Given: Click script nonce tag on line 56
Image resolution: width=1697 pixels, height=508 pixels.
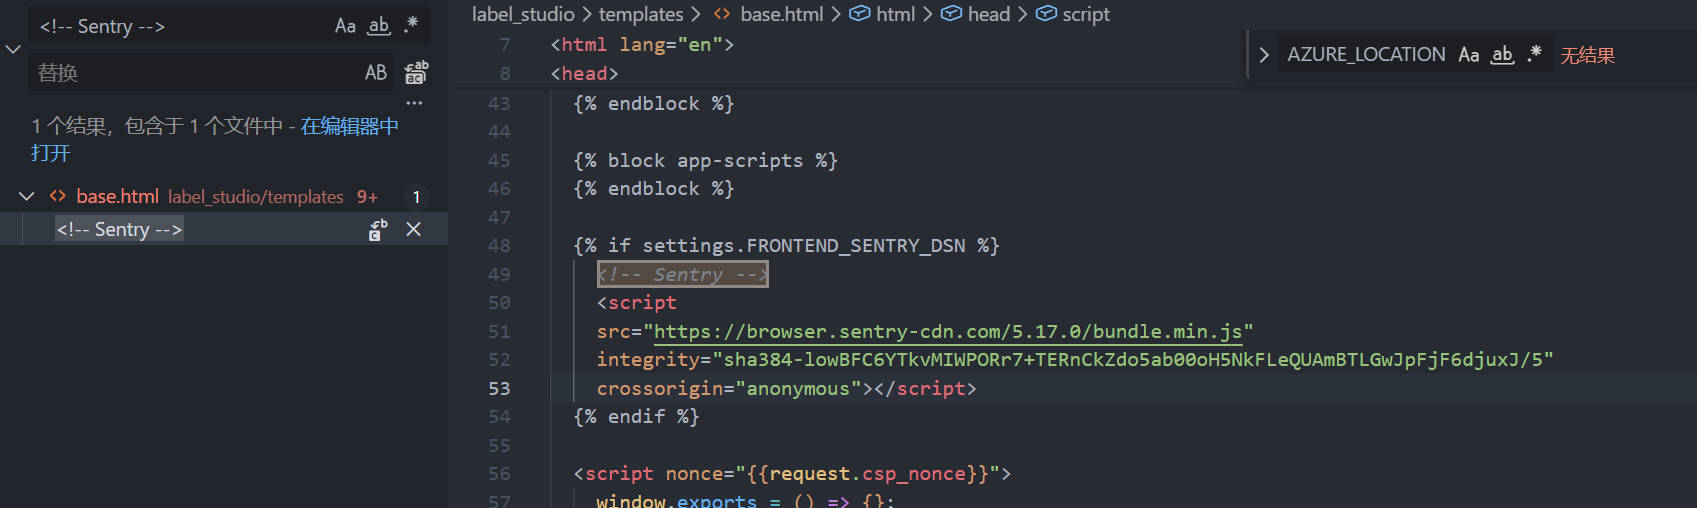Looking at the screenshot, I should [x=792, y=474].
